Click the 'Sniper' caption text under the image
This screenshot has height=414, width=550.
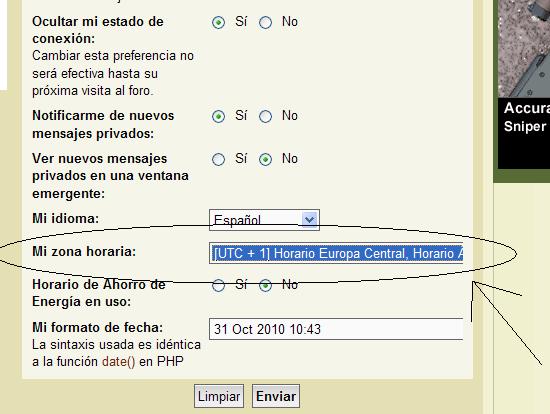[525, 126]
